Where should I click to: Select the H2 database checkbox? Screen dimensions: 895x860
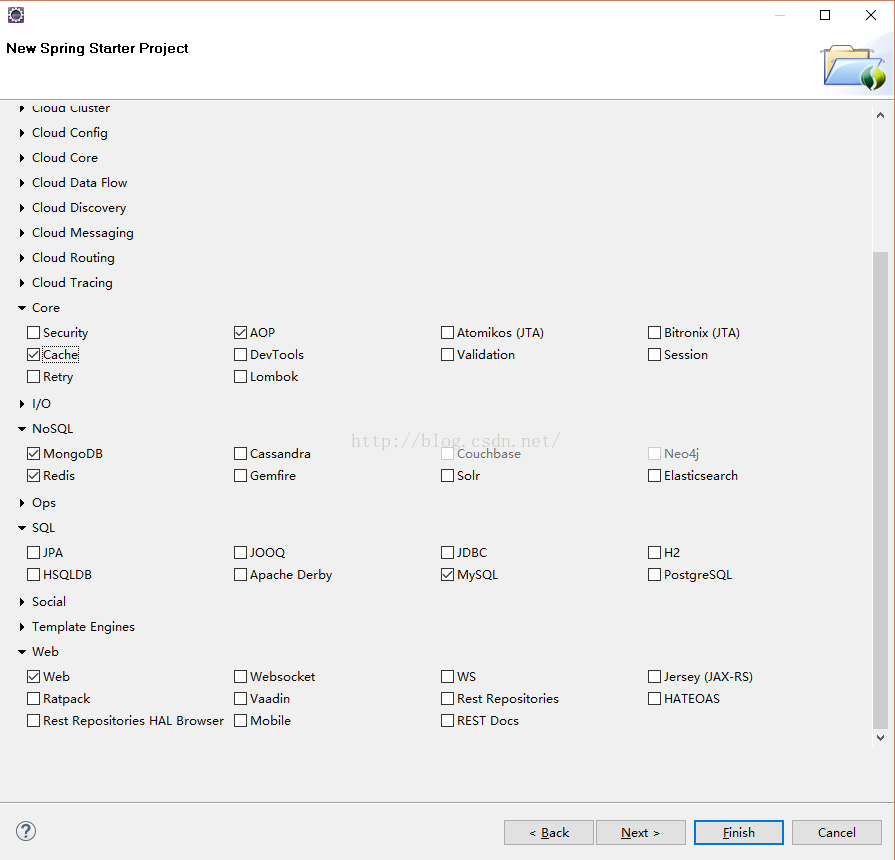pos(654,552)
